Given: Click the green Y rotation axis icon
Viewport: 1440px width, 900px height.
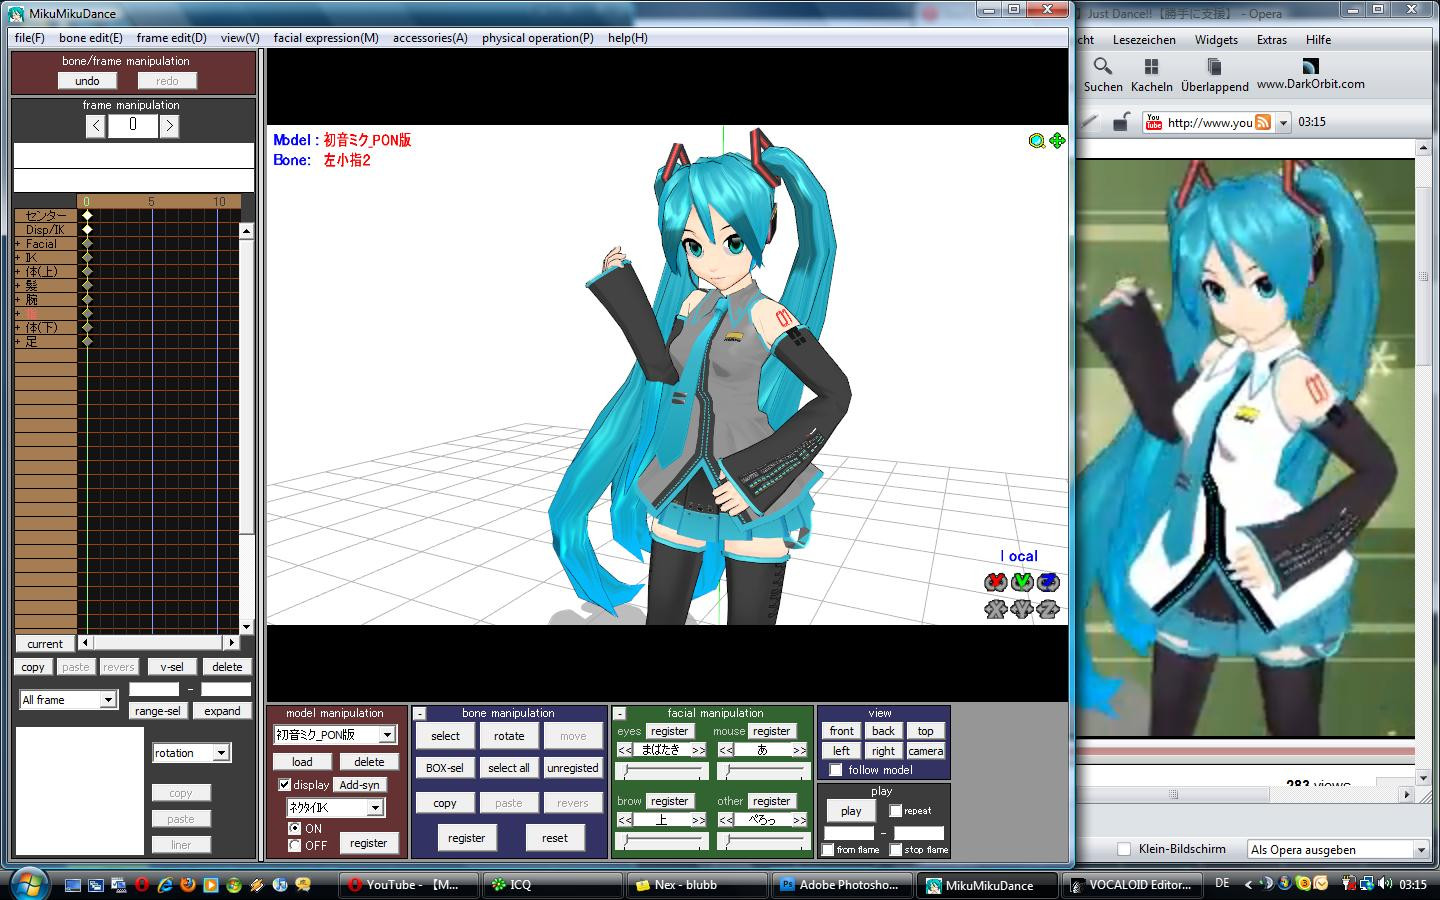Looking at the screenshot, I should 1021,582.
